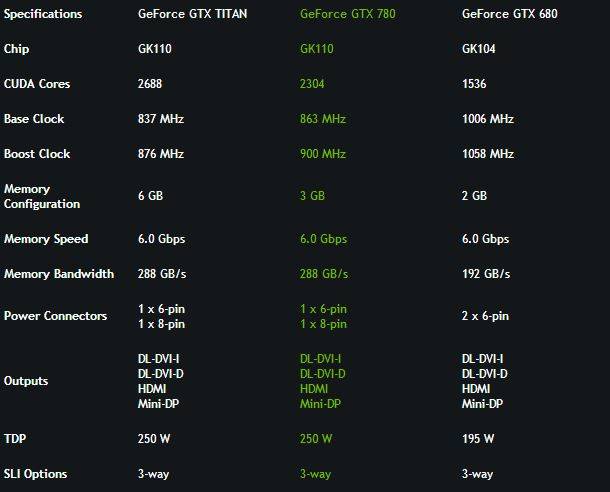Select the CUDA Cores row label
610x492 pixels.
click(37, 84)
